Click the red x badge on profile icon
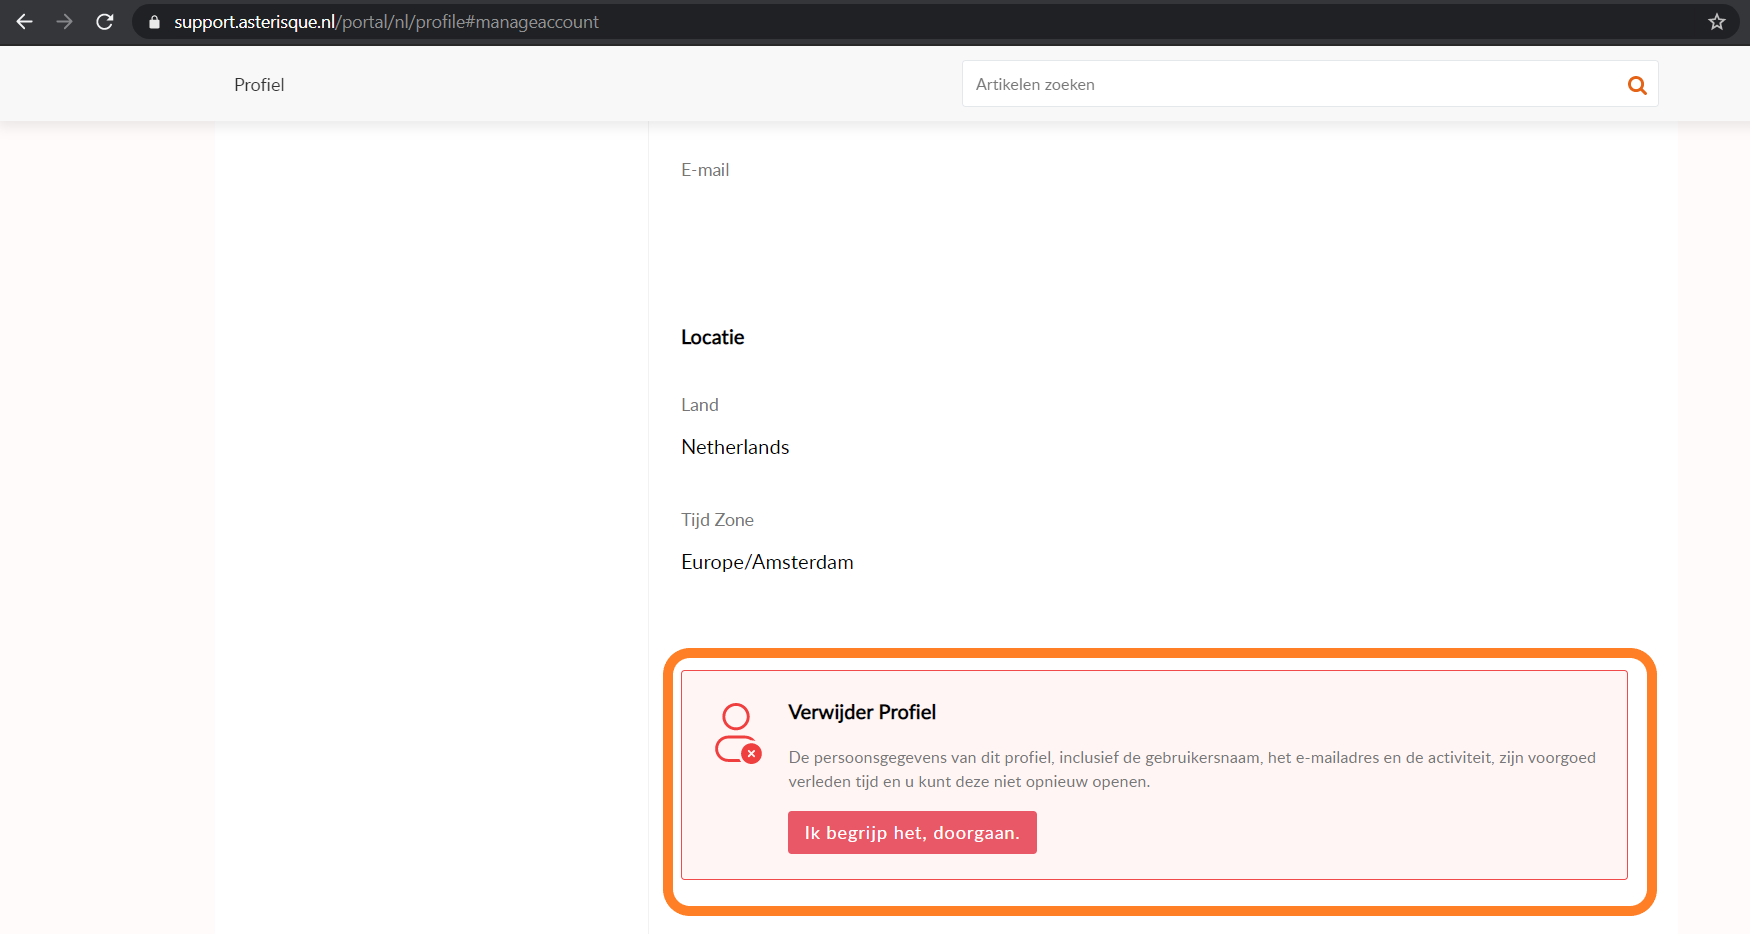Image resolution: width=1750 pixels, height=934 pixels. pos(752,754)
